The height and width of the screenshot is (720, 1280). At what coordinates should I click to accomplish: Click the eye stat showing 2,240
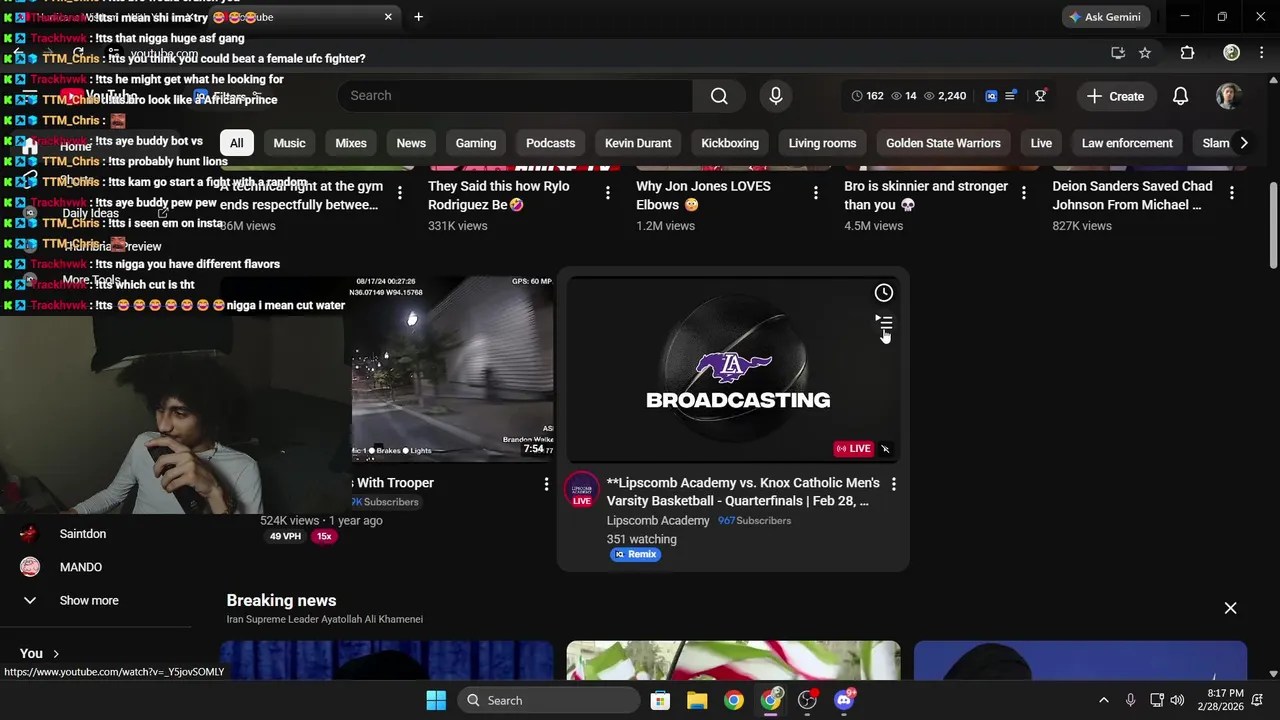pos(945,96)
